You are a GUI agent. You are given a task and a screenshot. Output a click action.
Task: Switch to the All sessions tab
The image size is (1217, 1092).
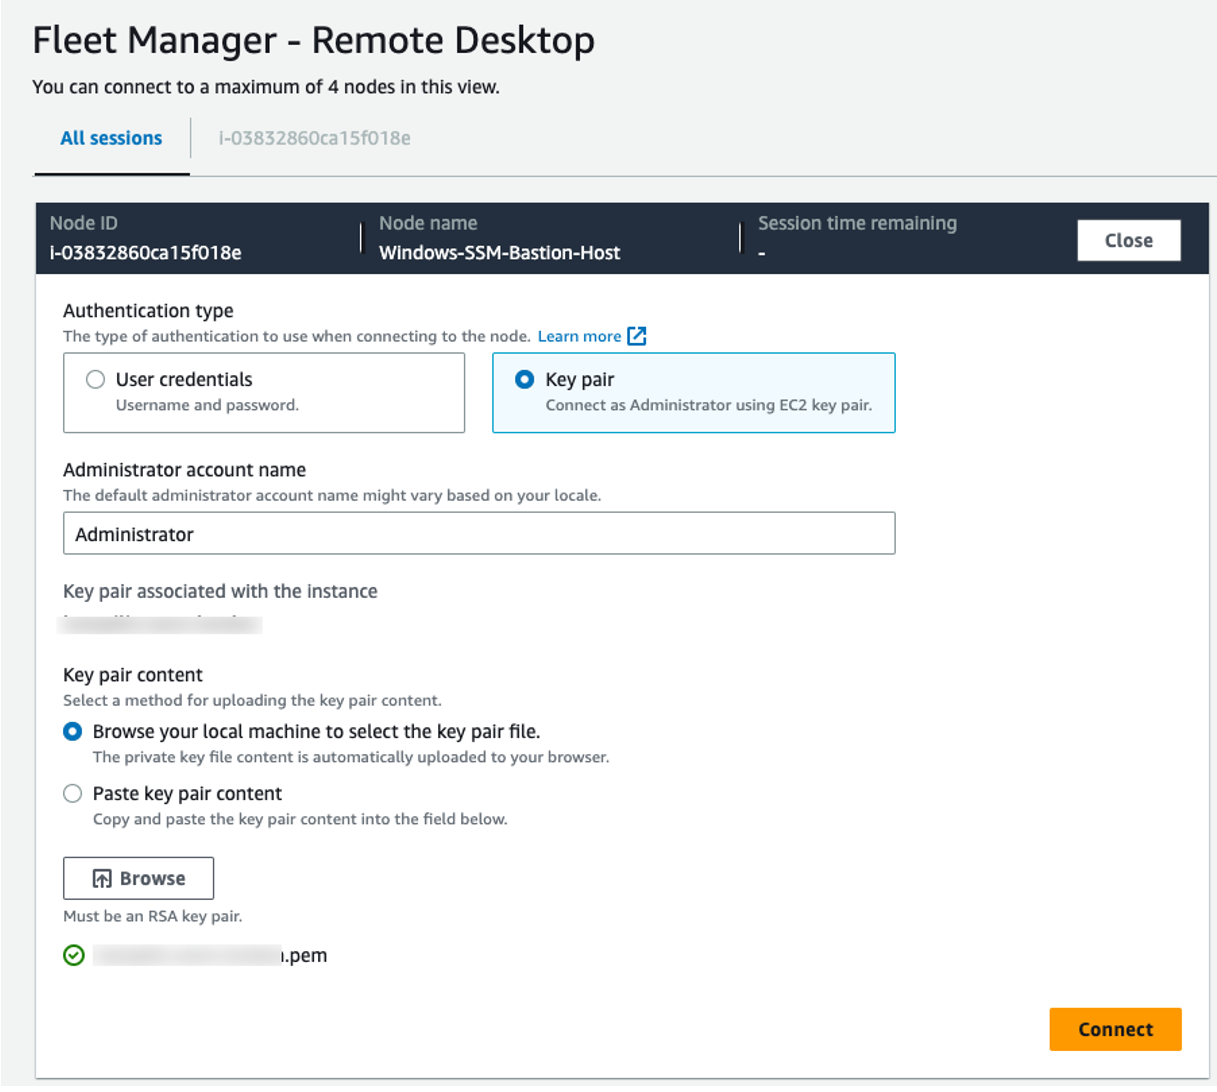pyautogui.click(x=111, y=138)
